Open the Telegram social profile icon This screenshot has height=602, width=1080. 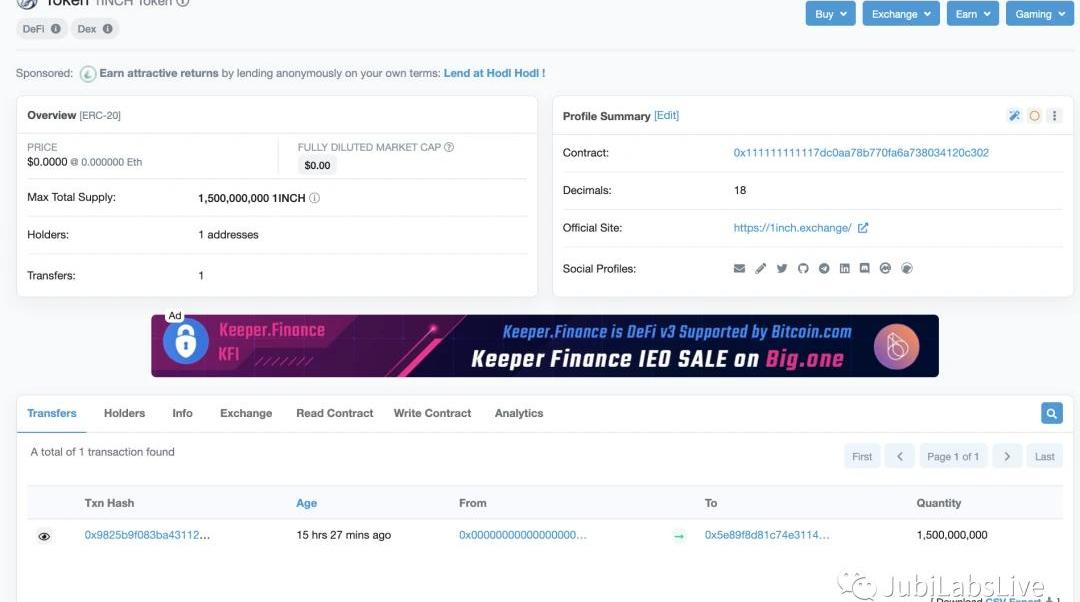[x=824, y=269]
